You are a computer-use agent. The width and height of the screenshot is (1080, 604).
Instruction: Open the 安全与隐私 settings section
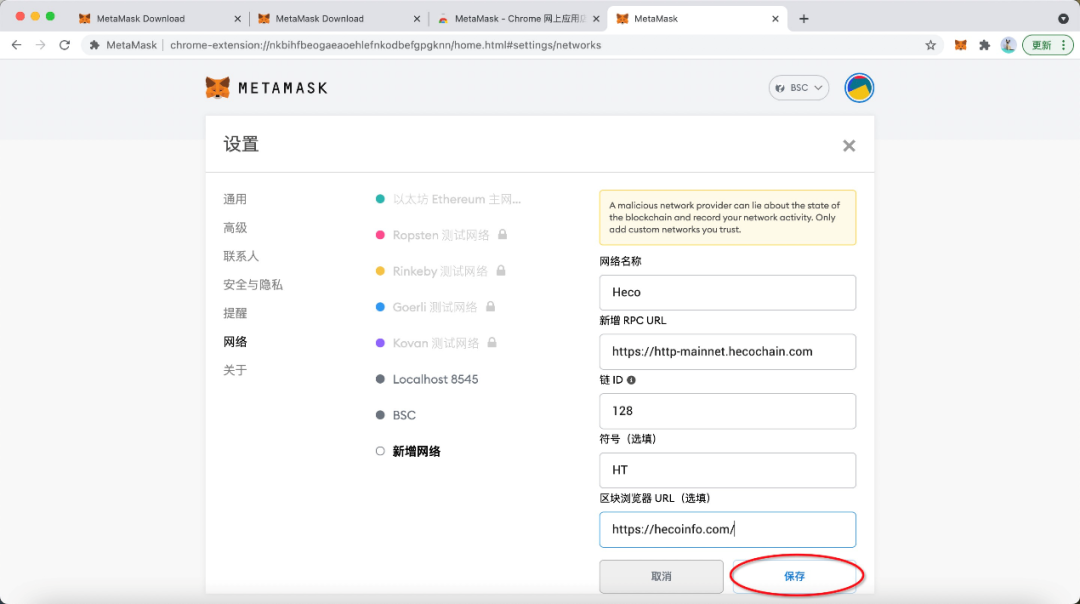coord(253,284)
